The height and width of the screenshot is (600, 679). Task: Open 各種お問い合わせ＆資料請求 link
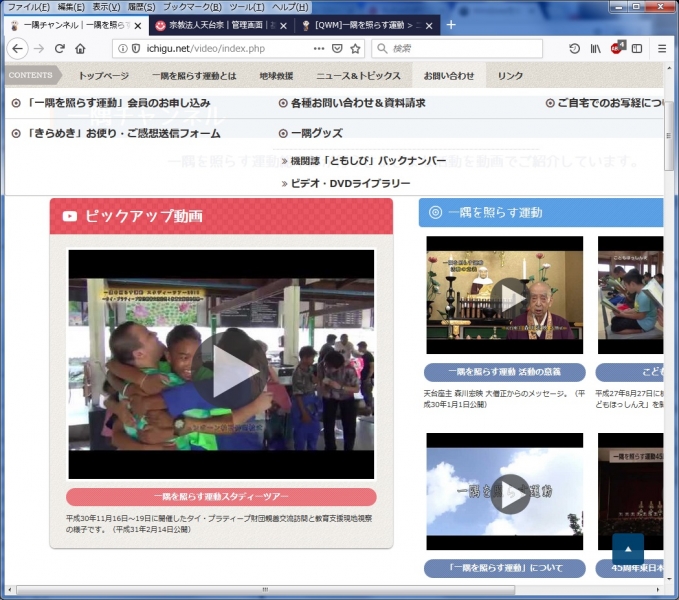click(357, 103)
